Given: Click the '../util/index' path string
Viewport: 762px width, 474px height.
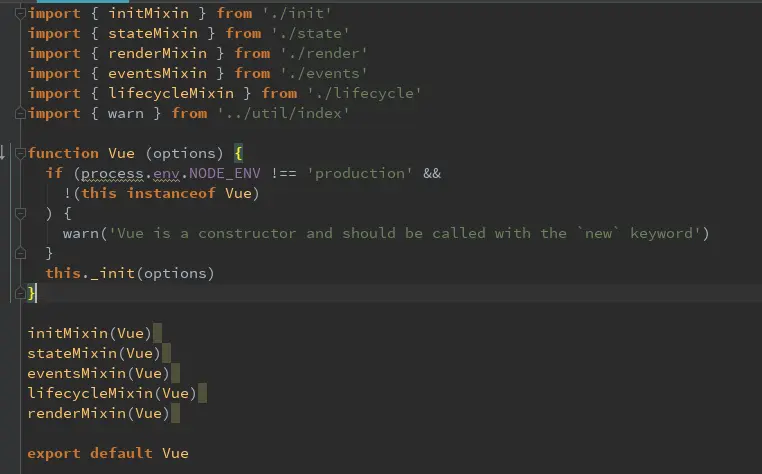Looking at the screenshot, I should pyautogui.click(x=283, y=113).
